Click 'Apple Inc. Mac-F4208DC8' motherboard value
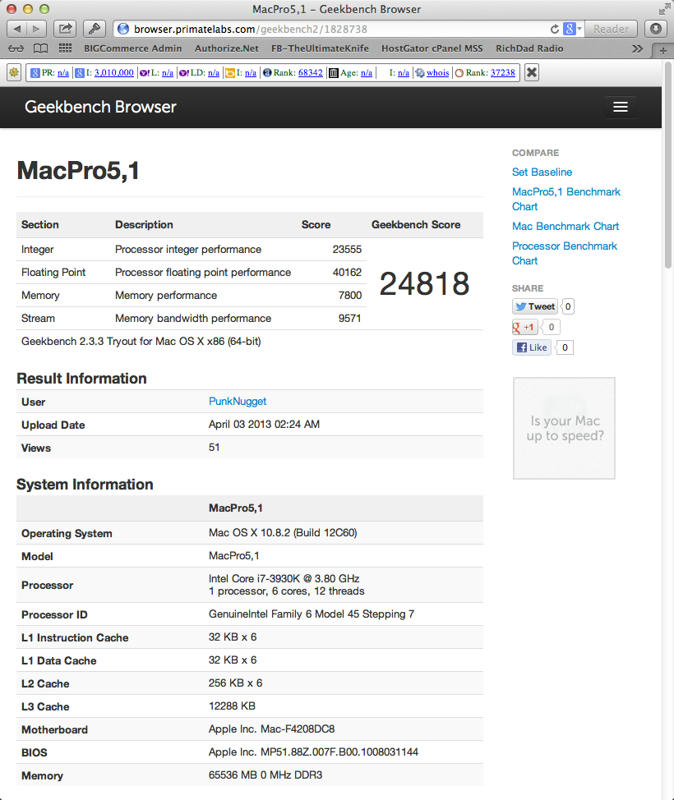Viewport: 674px width, 800px height. tap(271, 729)
